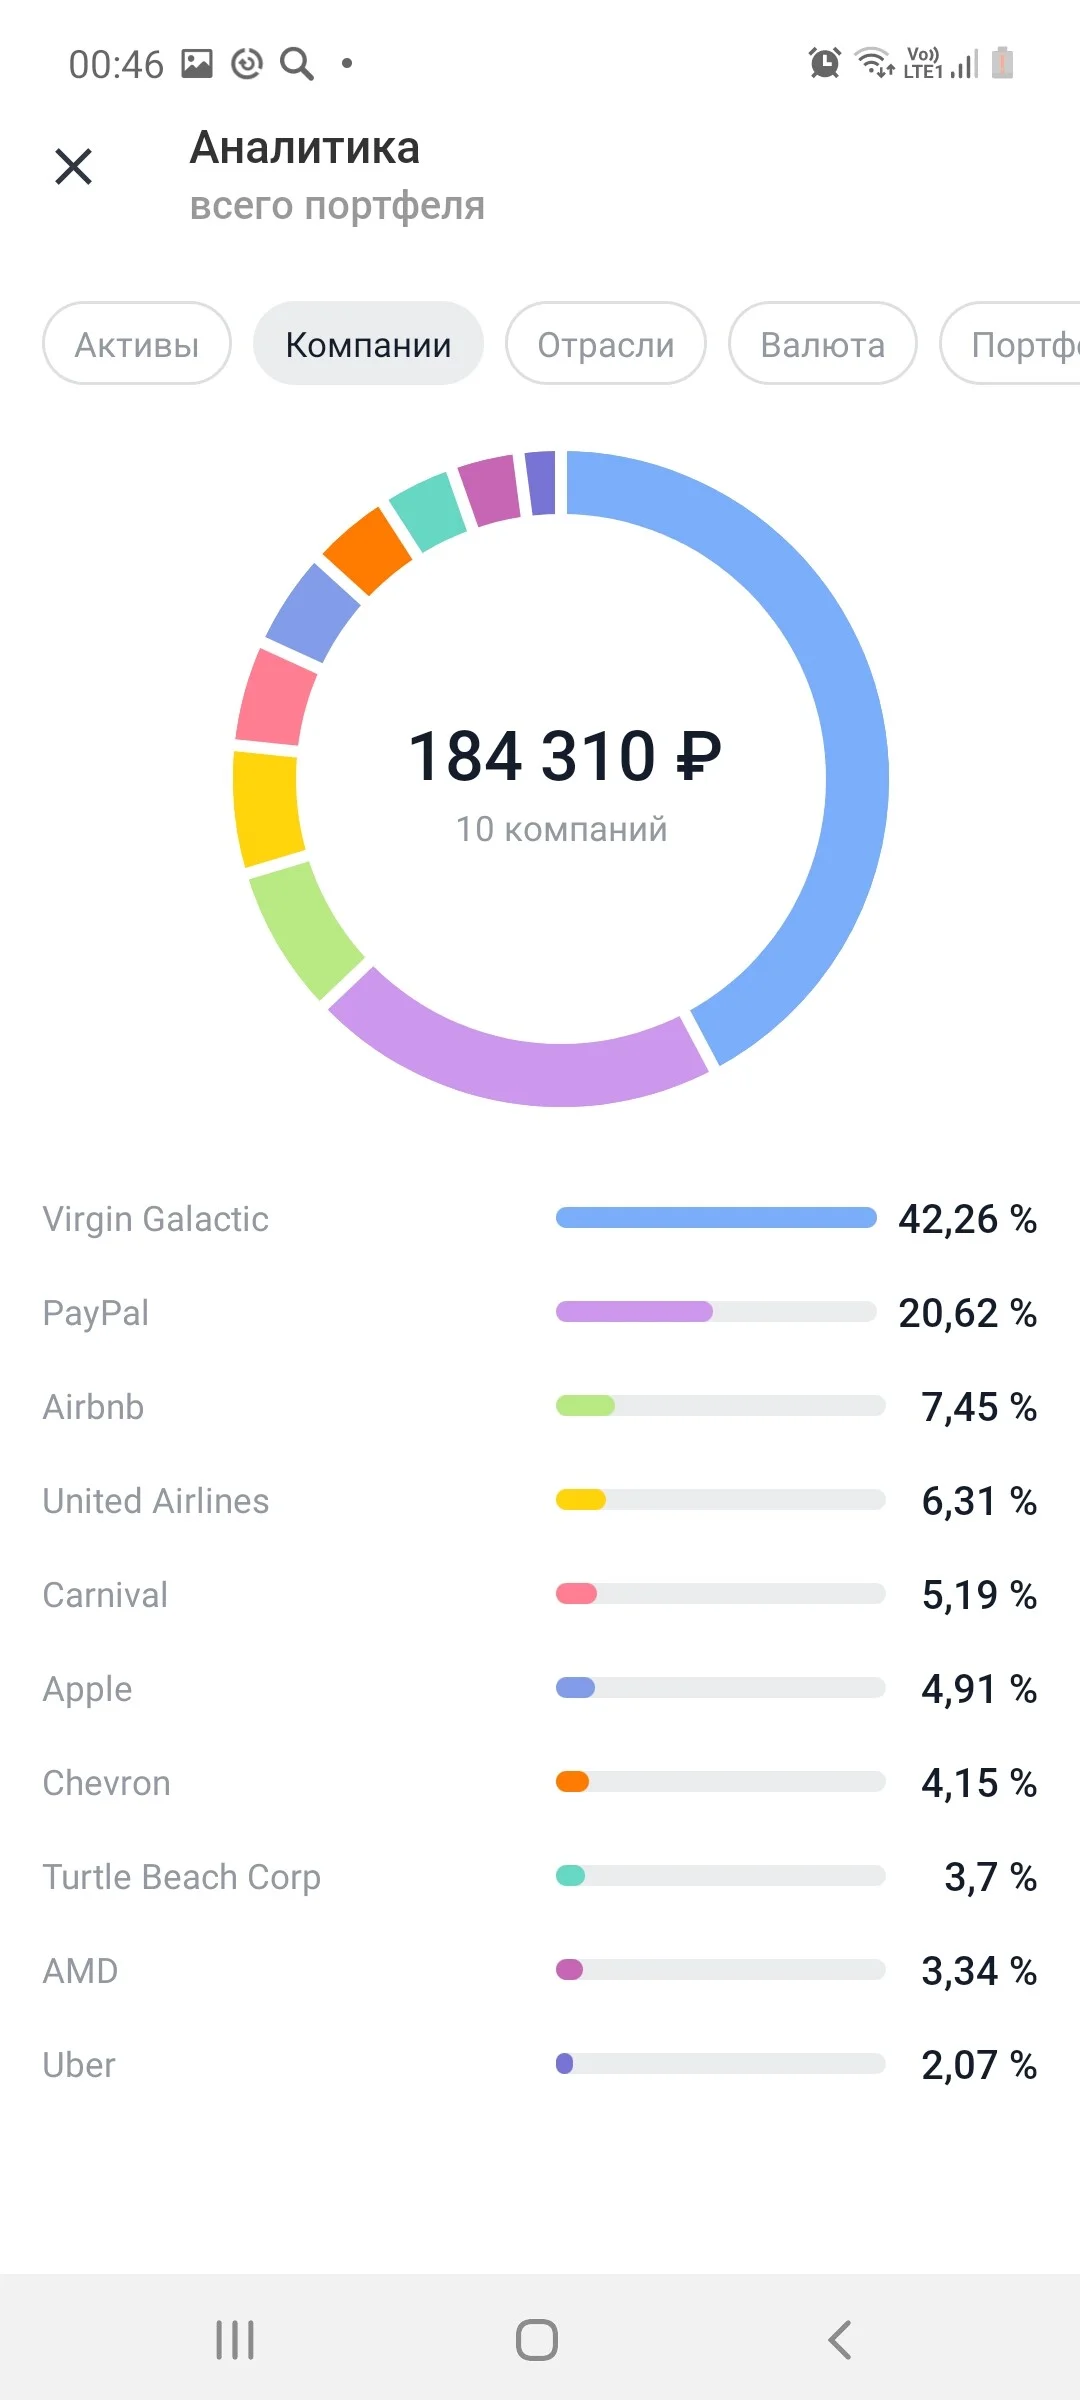1080x2400 pixels.
Task: Open recent apps with navigation bar icon
Action: 235,2340
